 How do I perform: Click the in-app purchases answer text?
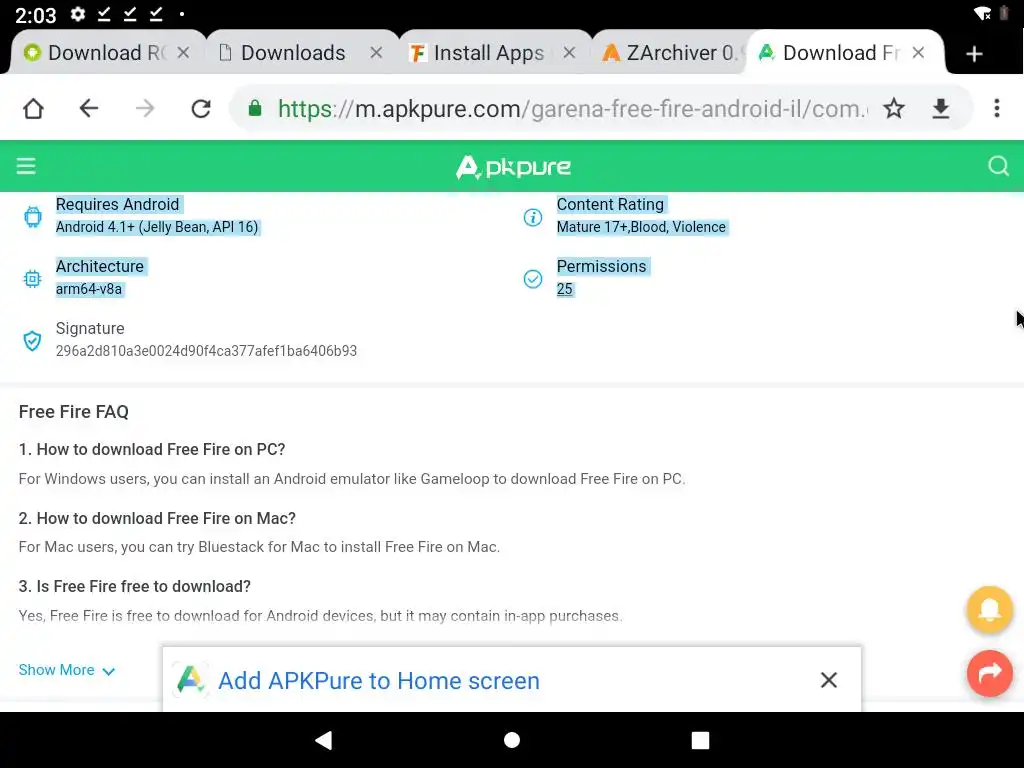[321, 616]
